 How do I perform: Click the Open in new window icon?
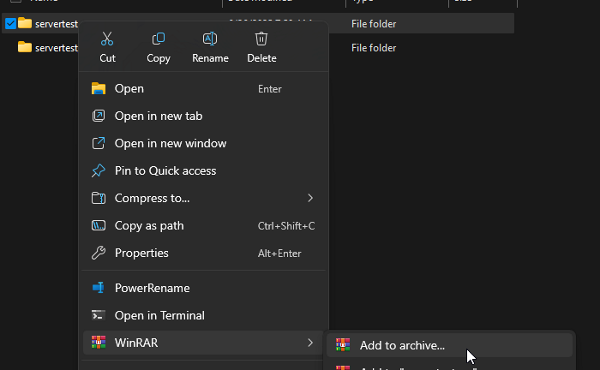(98, 143)
